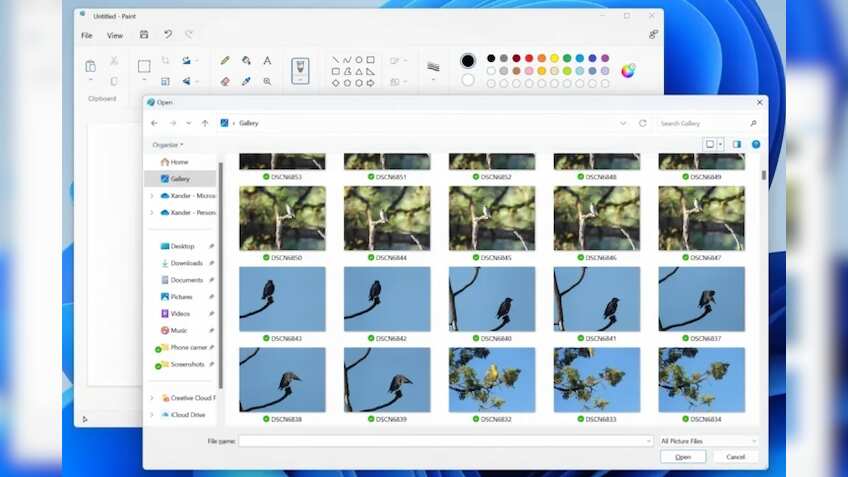Select the black Color 1 swatch
Image resolution: width=848 pixels, height=477 pixels.
[x=468, y=61]
